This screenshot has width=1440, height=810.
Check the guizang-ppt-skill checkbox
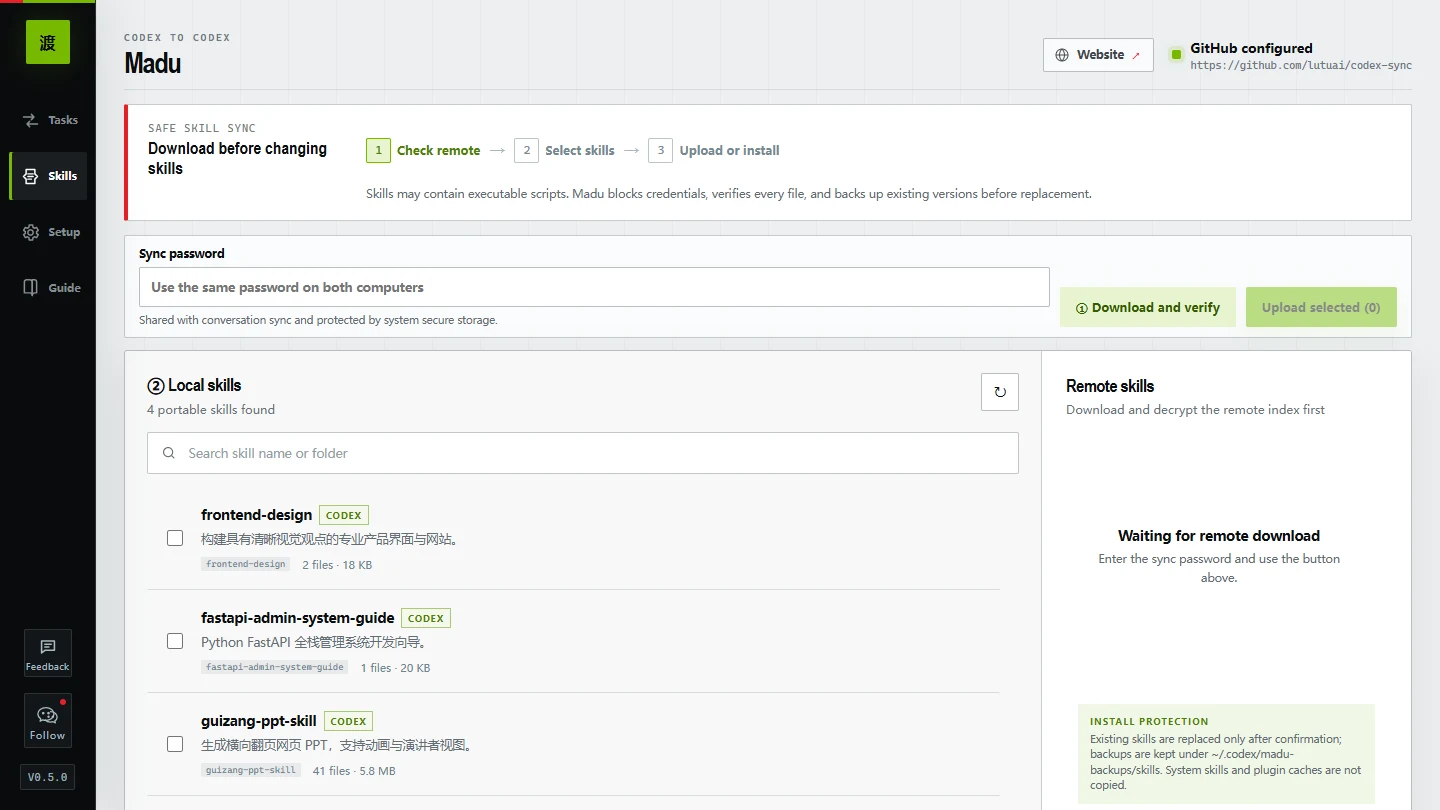pos(175,744)
